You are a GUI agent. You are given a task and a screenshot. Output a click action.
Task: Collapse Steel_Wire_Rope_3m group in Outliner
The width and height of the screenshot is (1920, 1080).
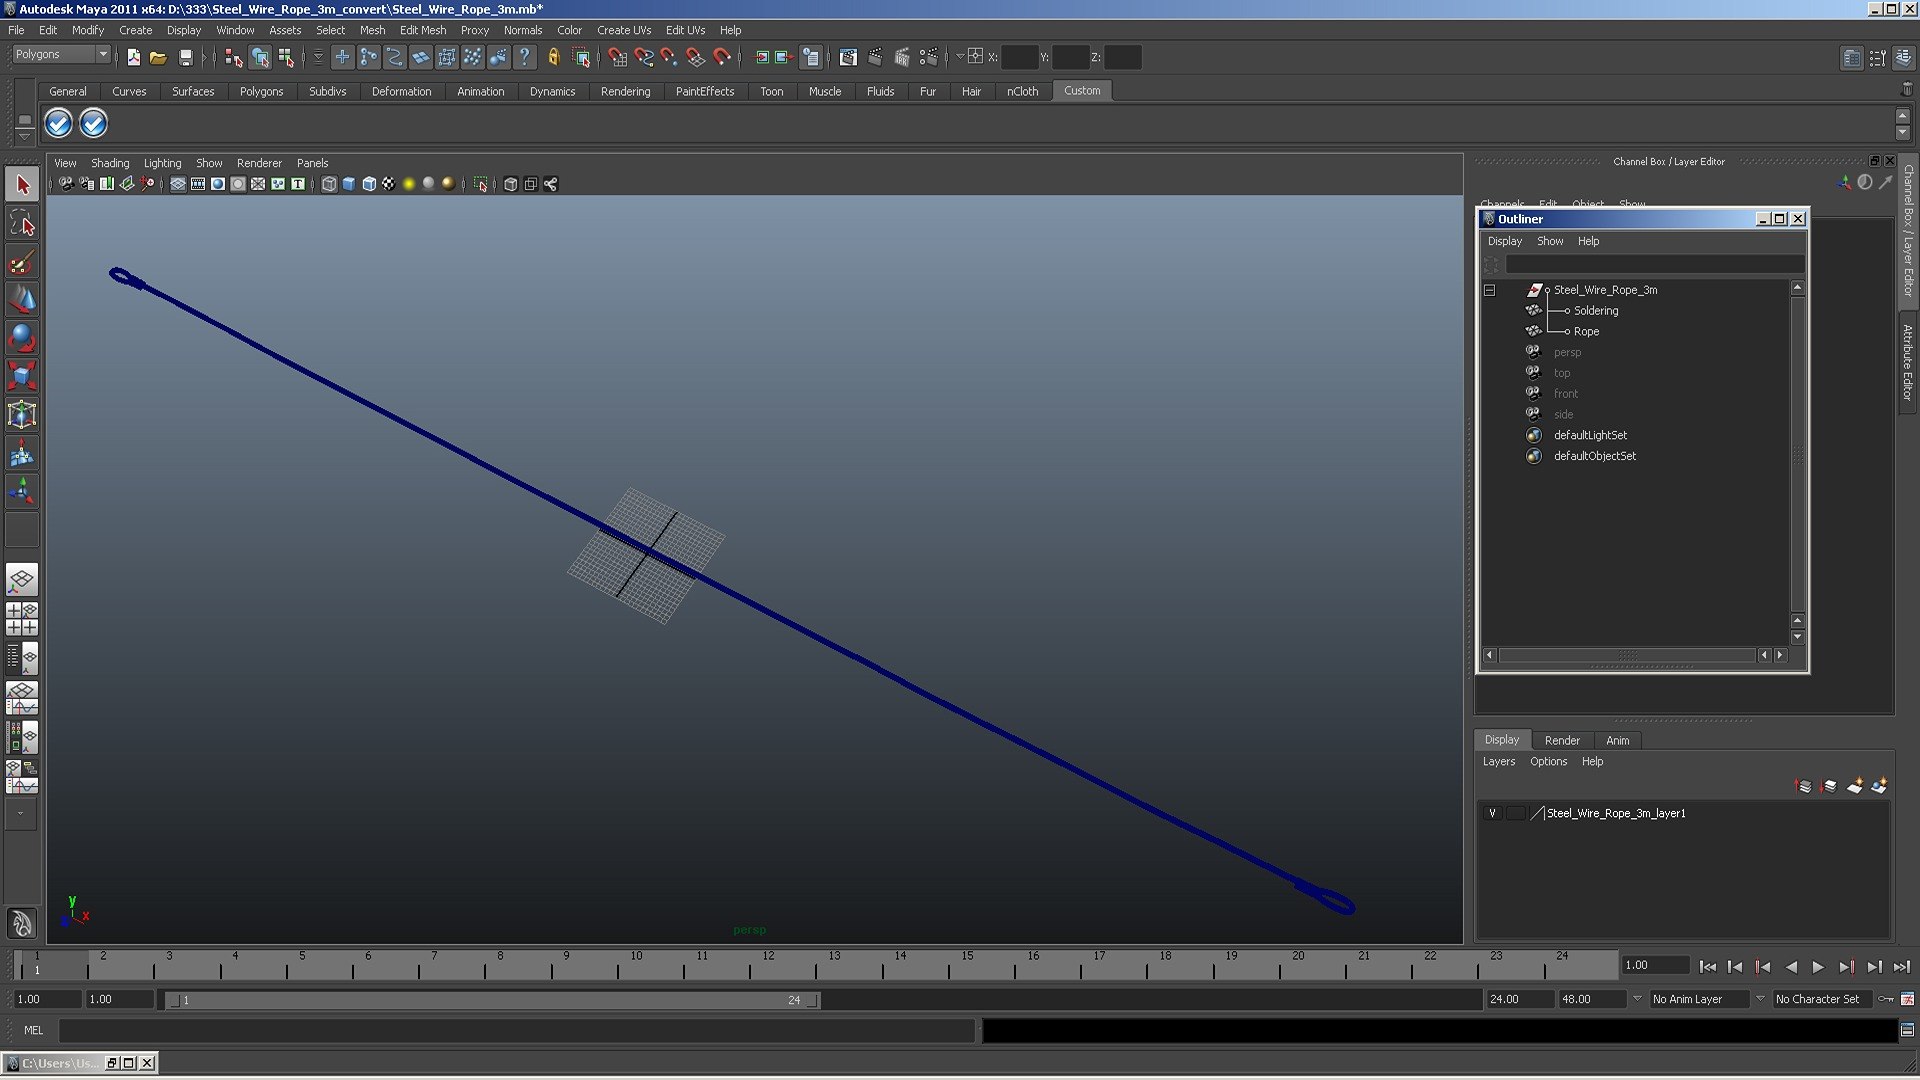coord(1489,290)
